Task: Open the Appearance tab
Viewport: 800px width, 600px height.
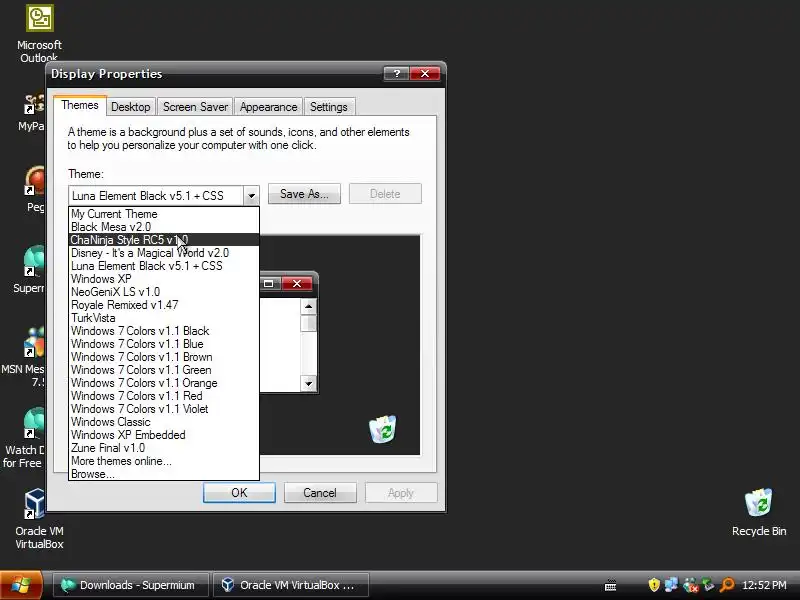Action: (268, 107)
